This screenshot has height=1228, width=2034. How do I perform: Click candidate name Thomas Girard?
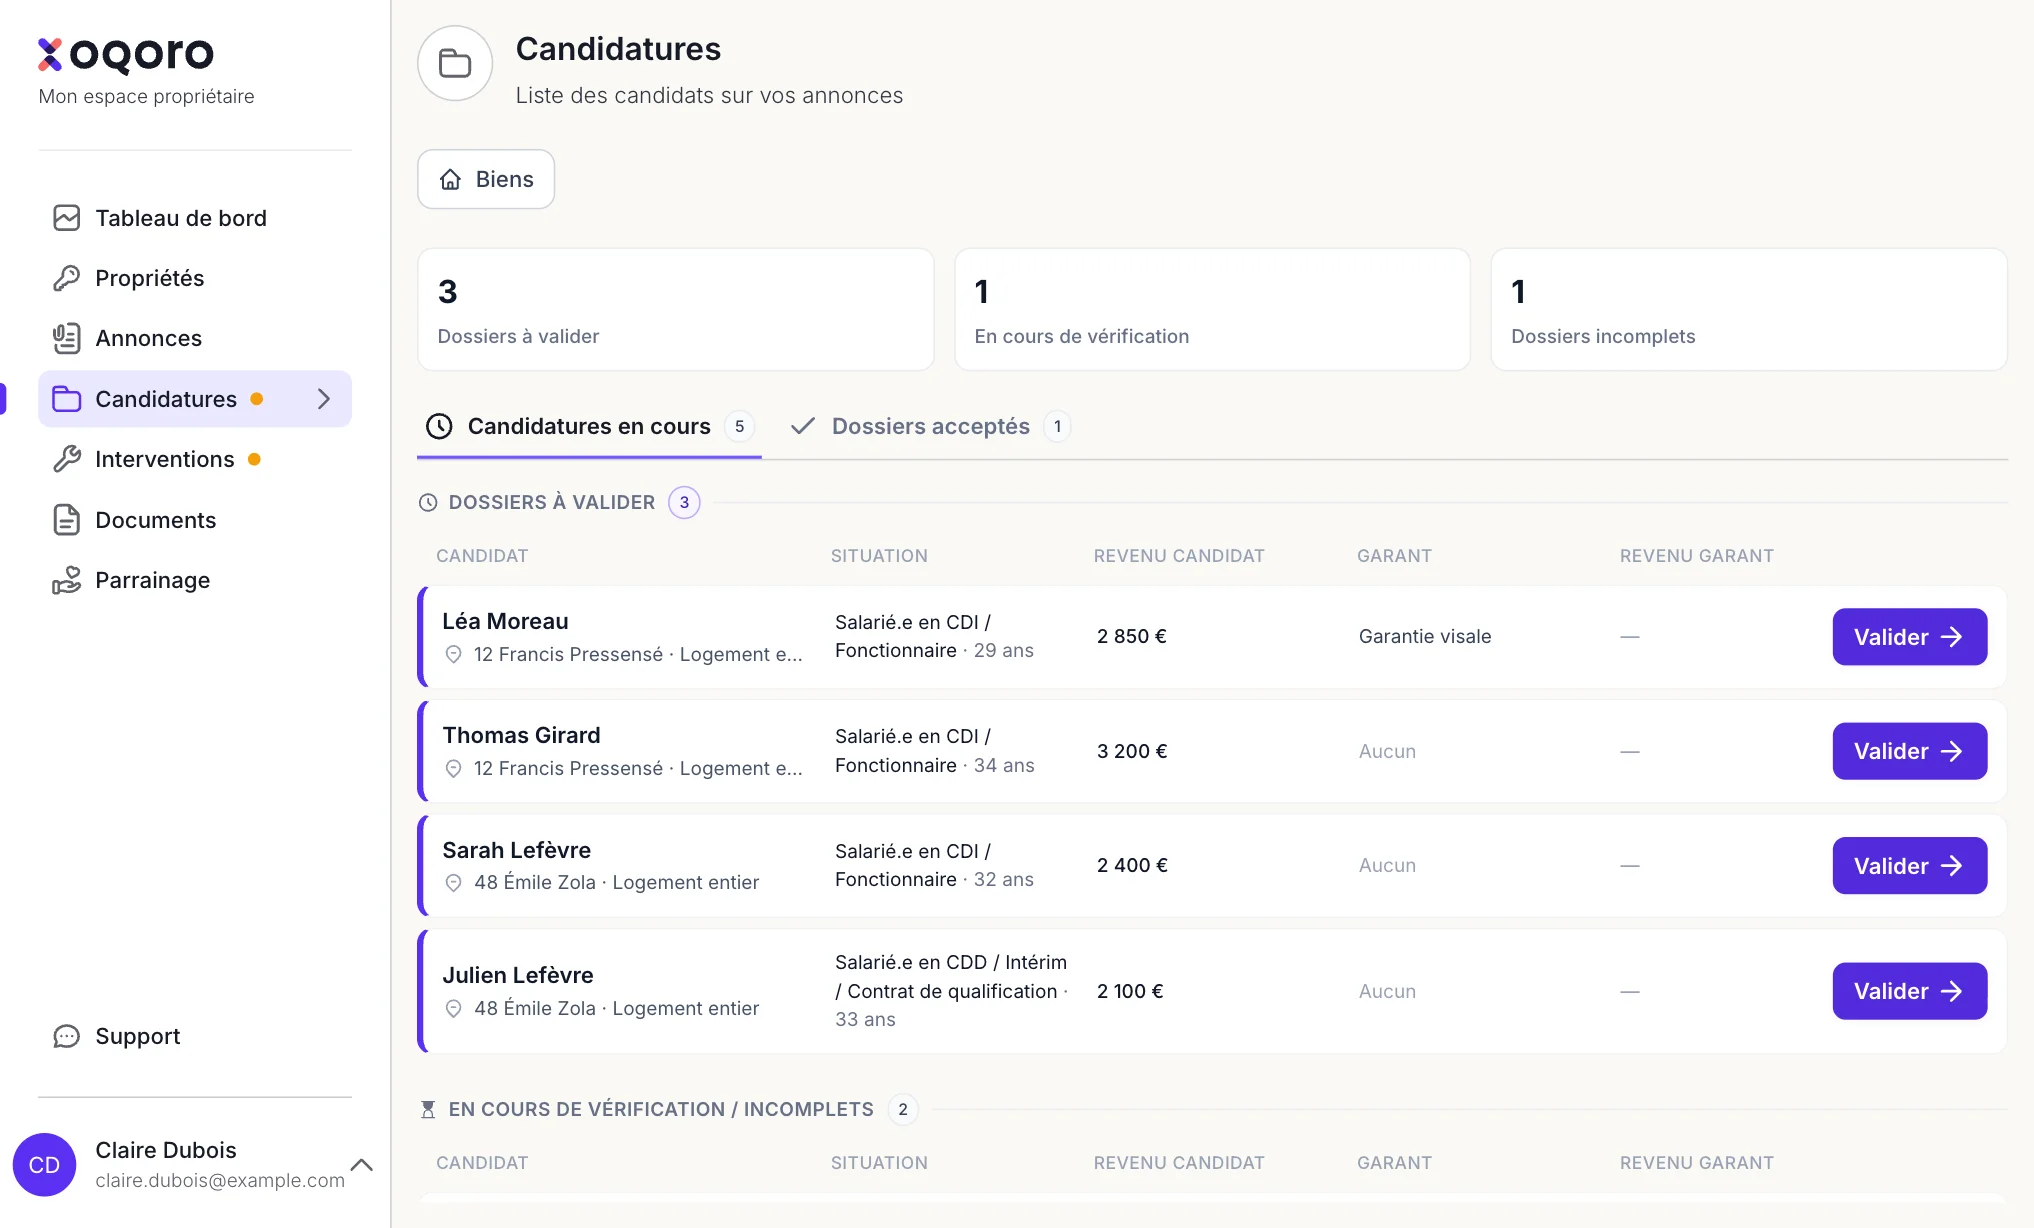point(521,735)
